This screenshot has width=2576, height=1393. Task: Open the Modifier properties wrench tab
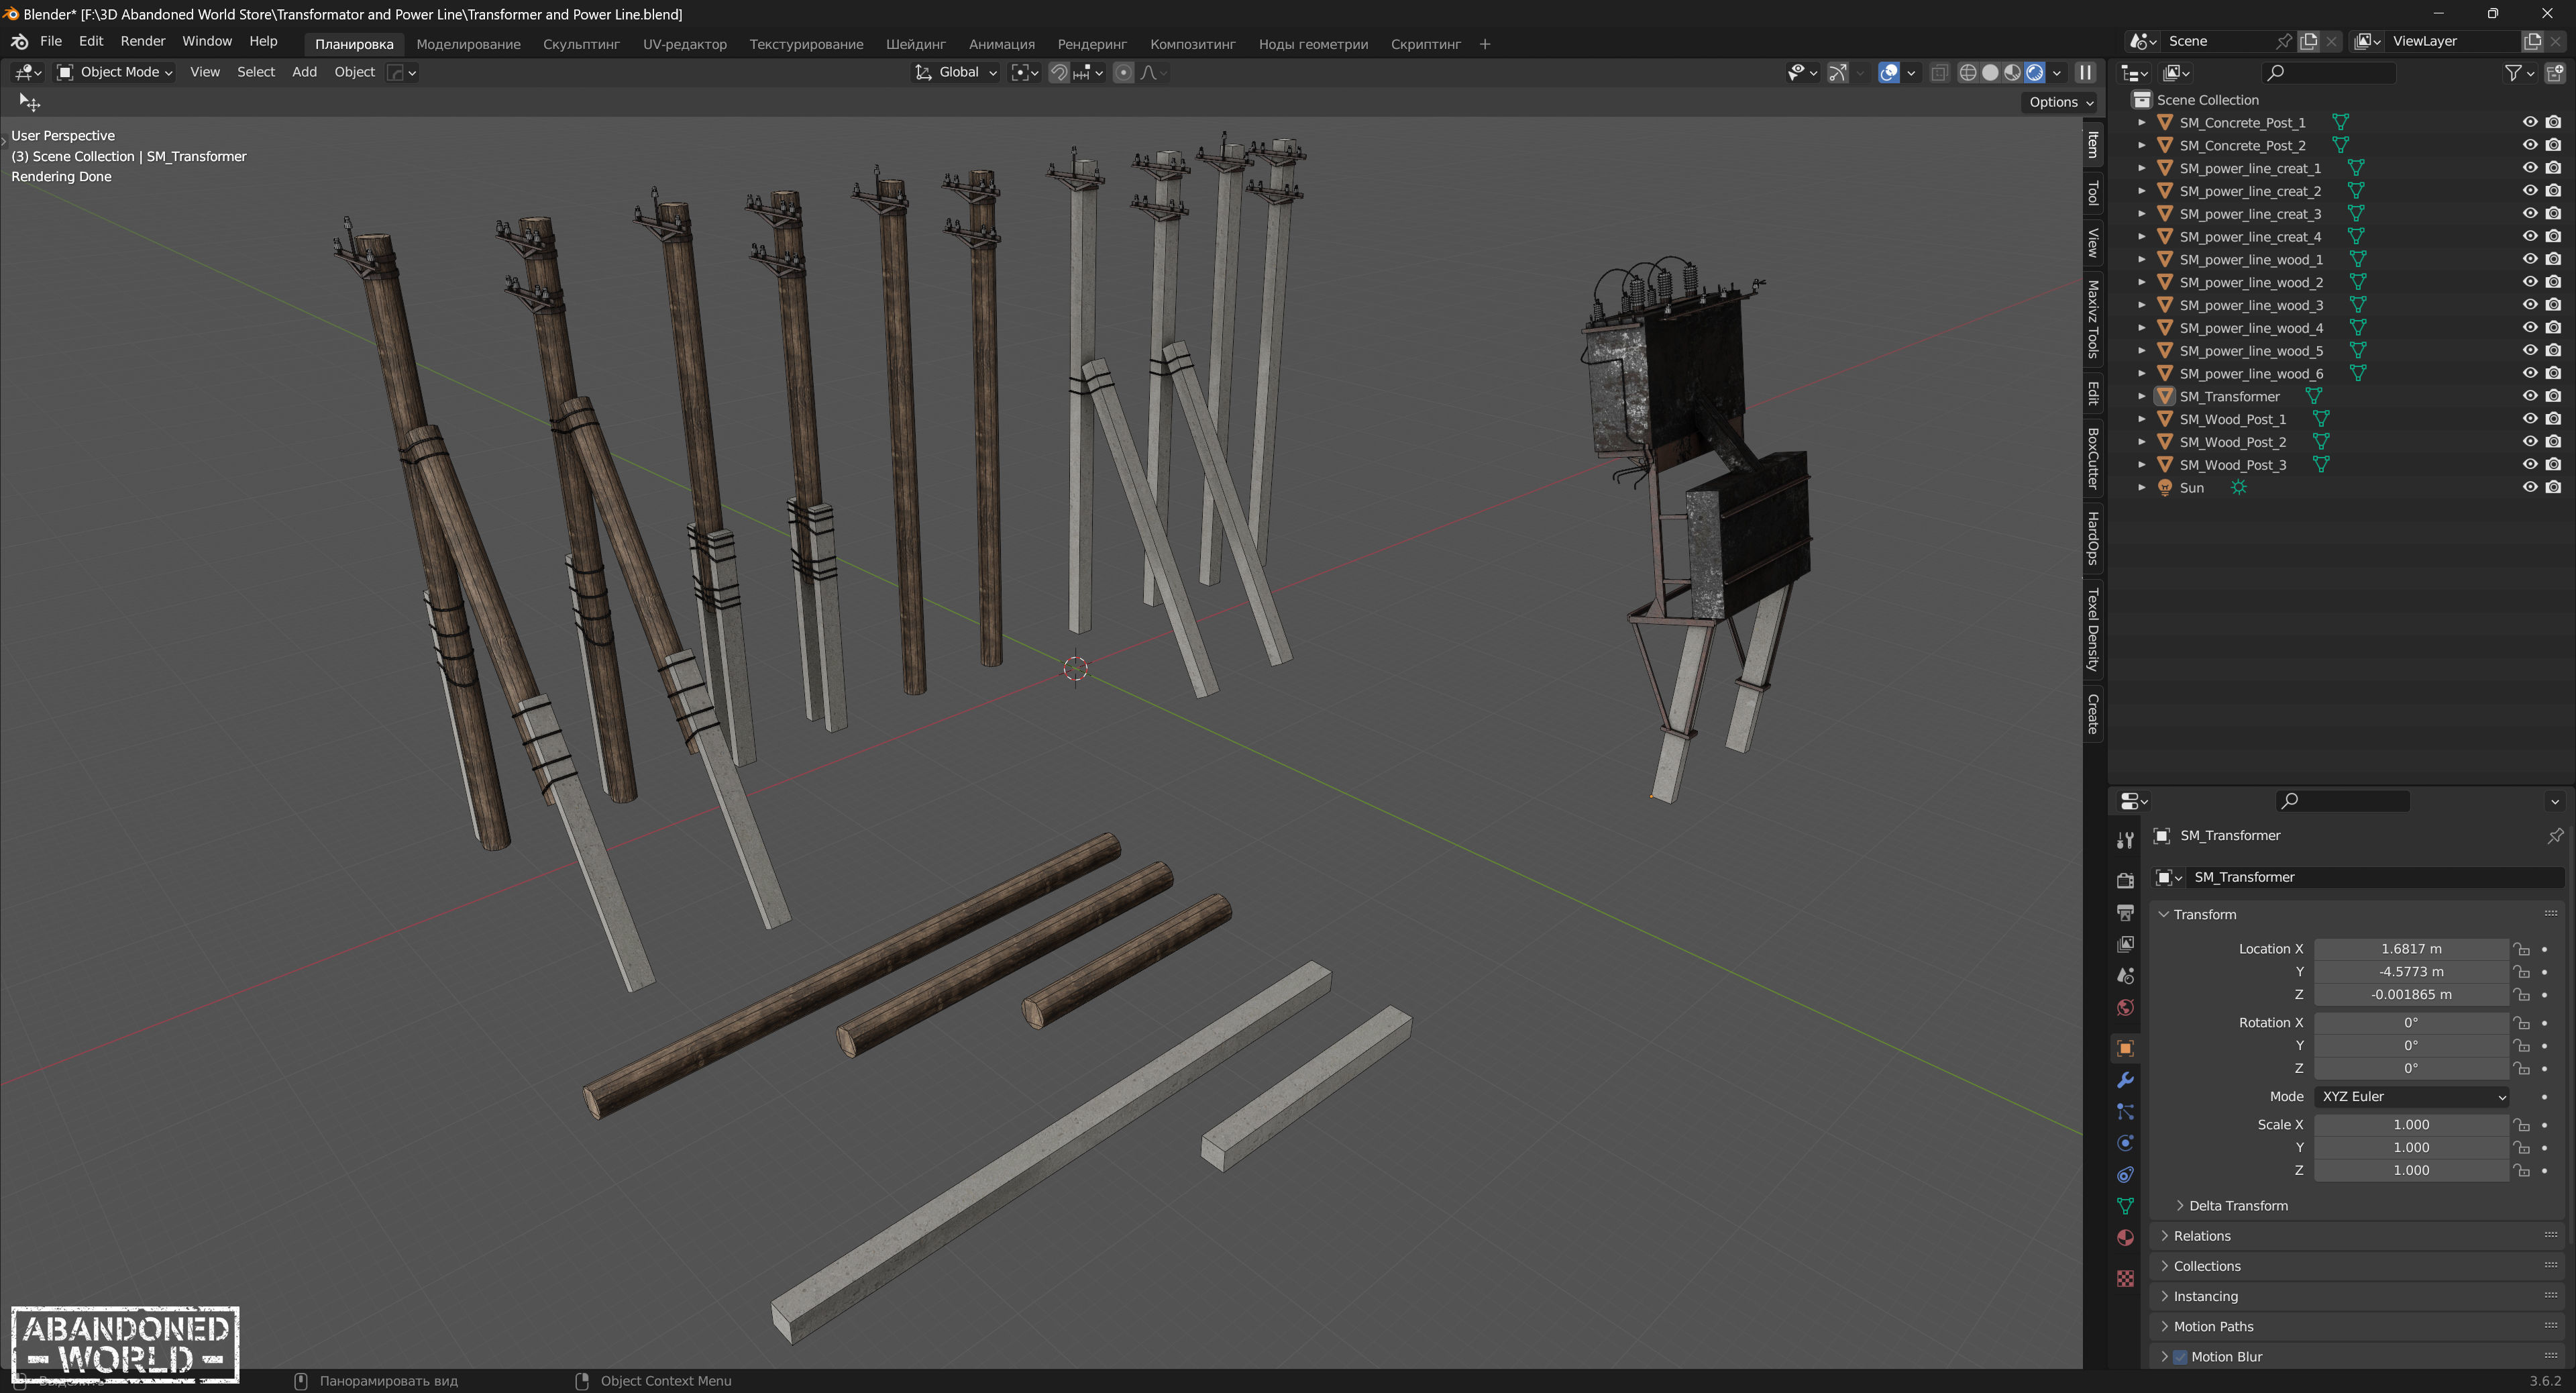(x=2125, y=1080)
